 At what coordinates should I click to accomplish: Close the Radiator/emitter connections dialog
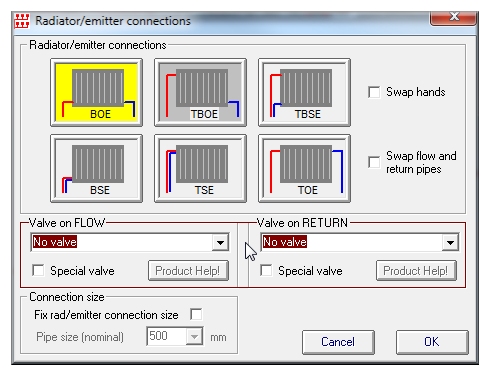pyautogui.click(x=453, y=17)
